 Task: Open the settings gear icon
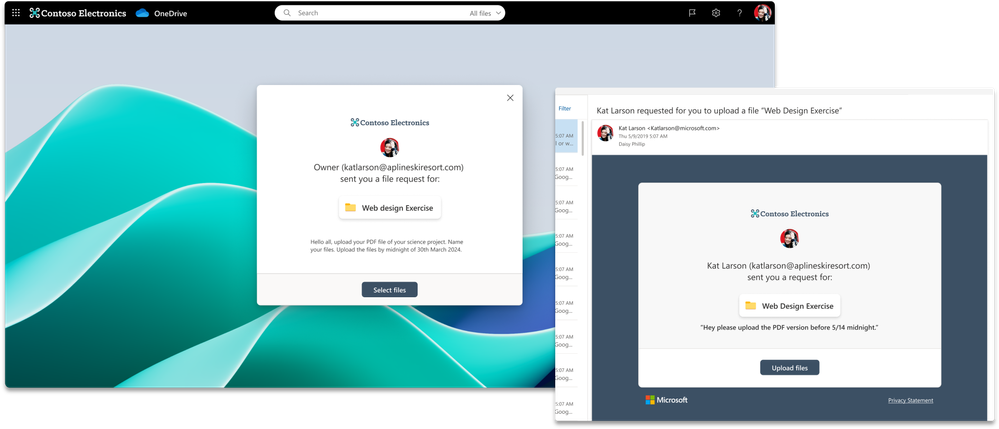pos(715,13)
